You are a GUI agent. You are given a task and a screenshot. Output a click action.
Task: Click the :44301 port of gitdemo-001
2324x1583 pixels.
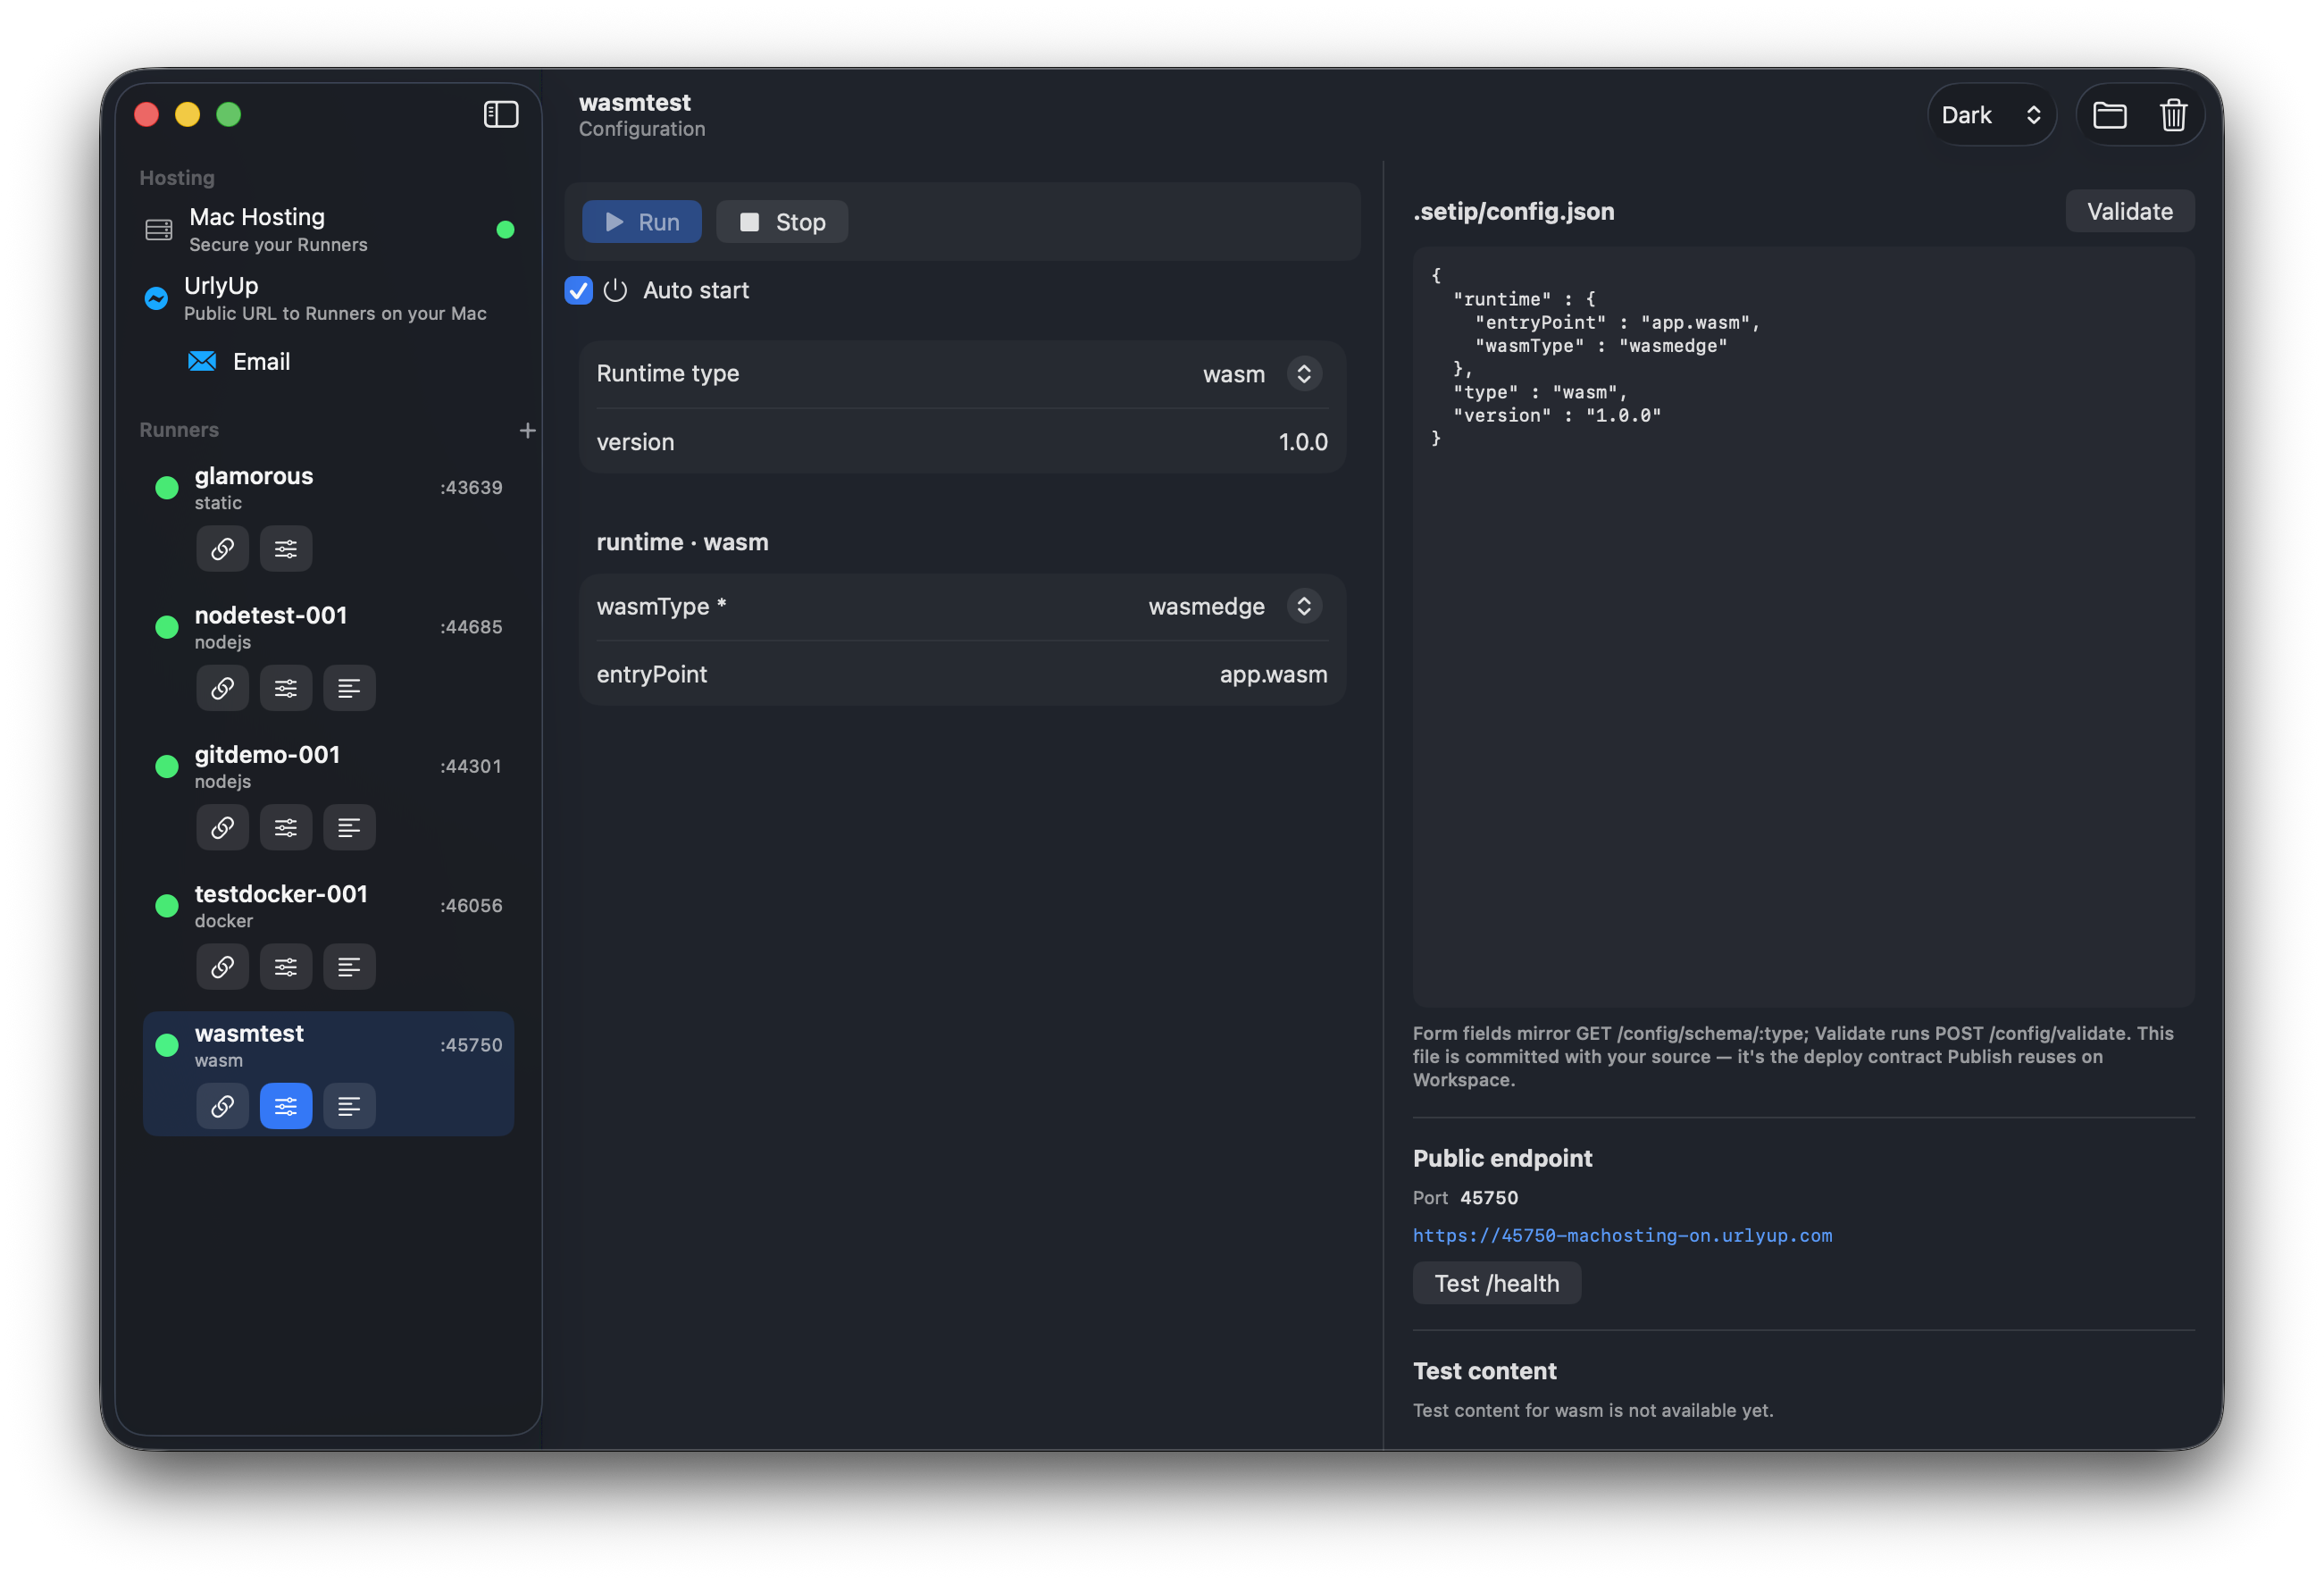[x=471, y=766]
